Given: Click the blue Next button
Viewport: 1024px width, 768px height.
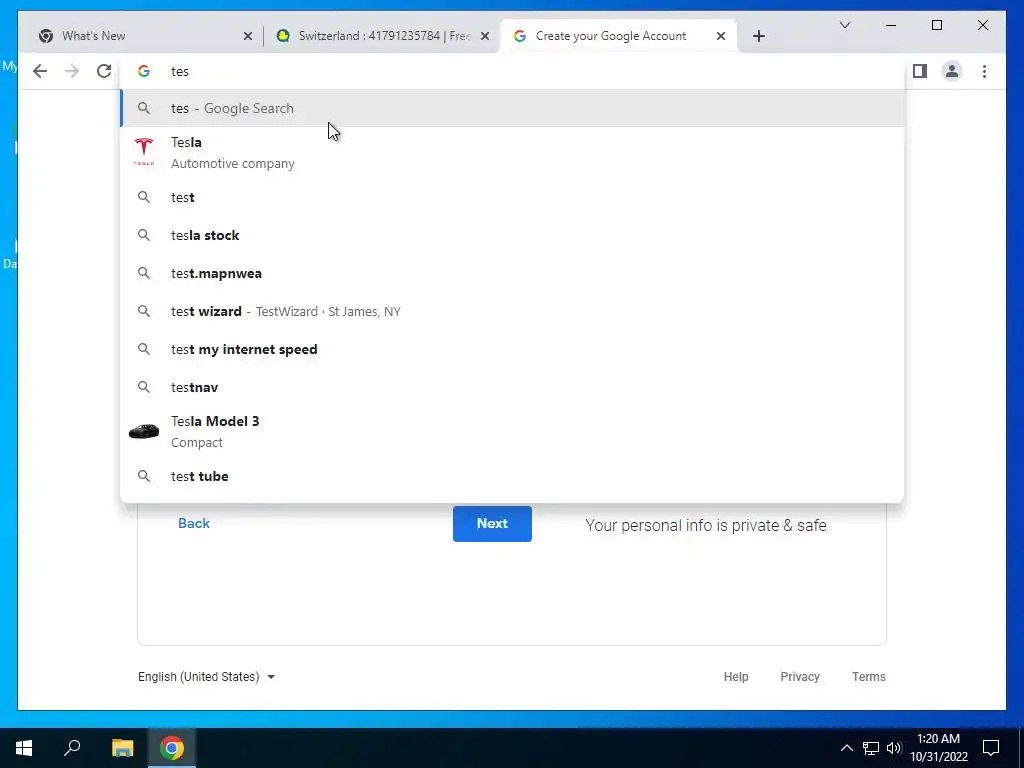Looking at the screenshot, I should point(492,524).
